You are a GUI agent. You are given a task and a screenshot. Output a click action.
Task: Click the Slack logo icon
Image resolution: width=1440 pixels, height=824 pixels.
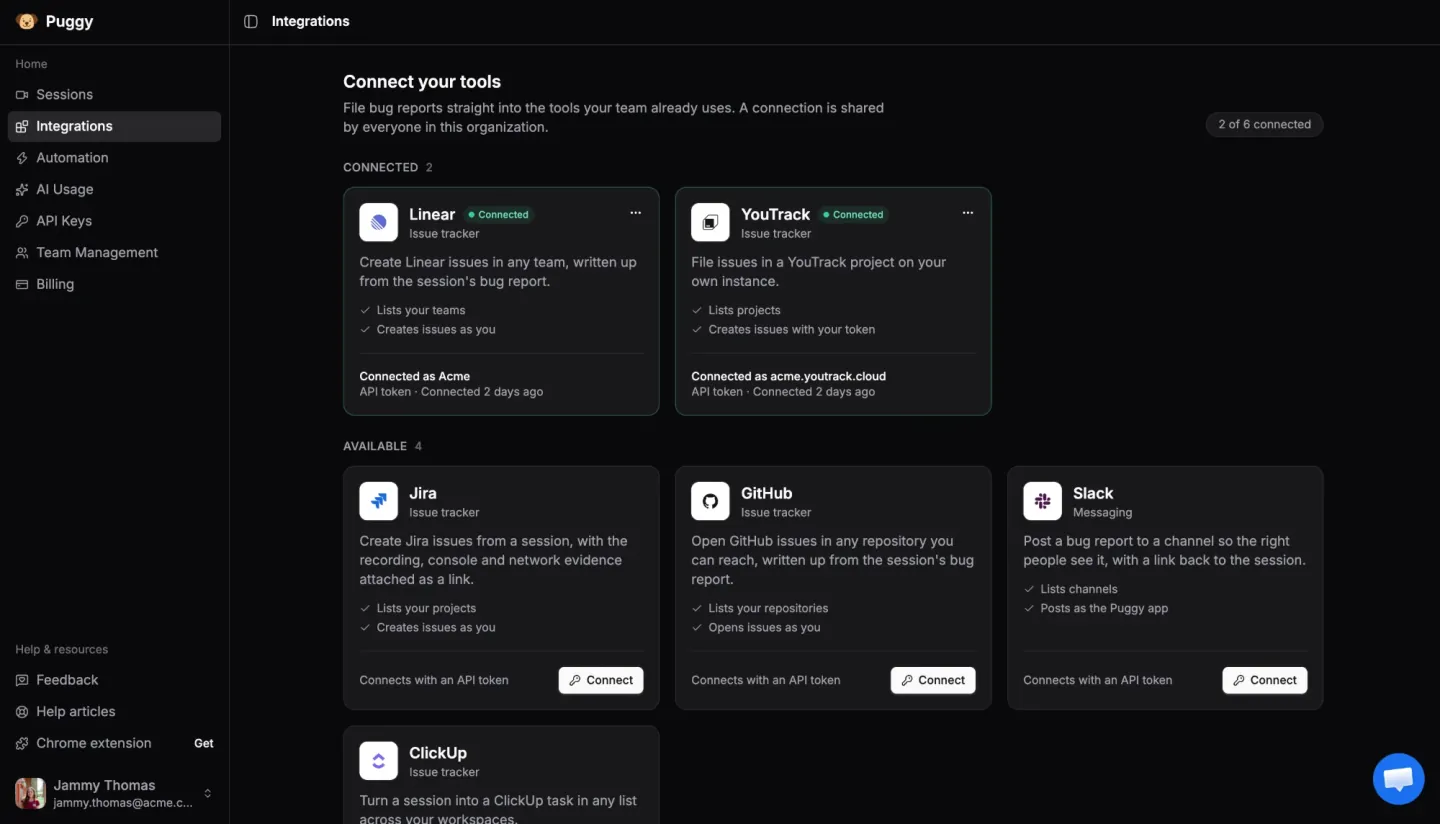tap(1042, 501)
